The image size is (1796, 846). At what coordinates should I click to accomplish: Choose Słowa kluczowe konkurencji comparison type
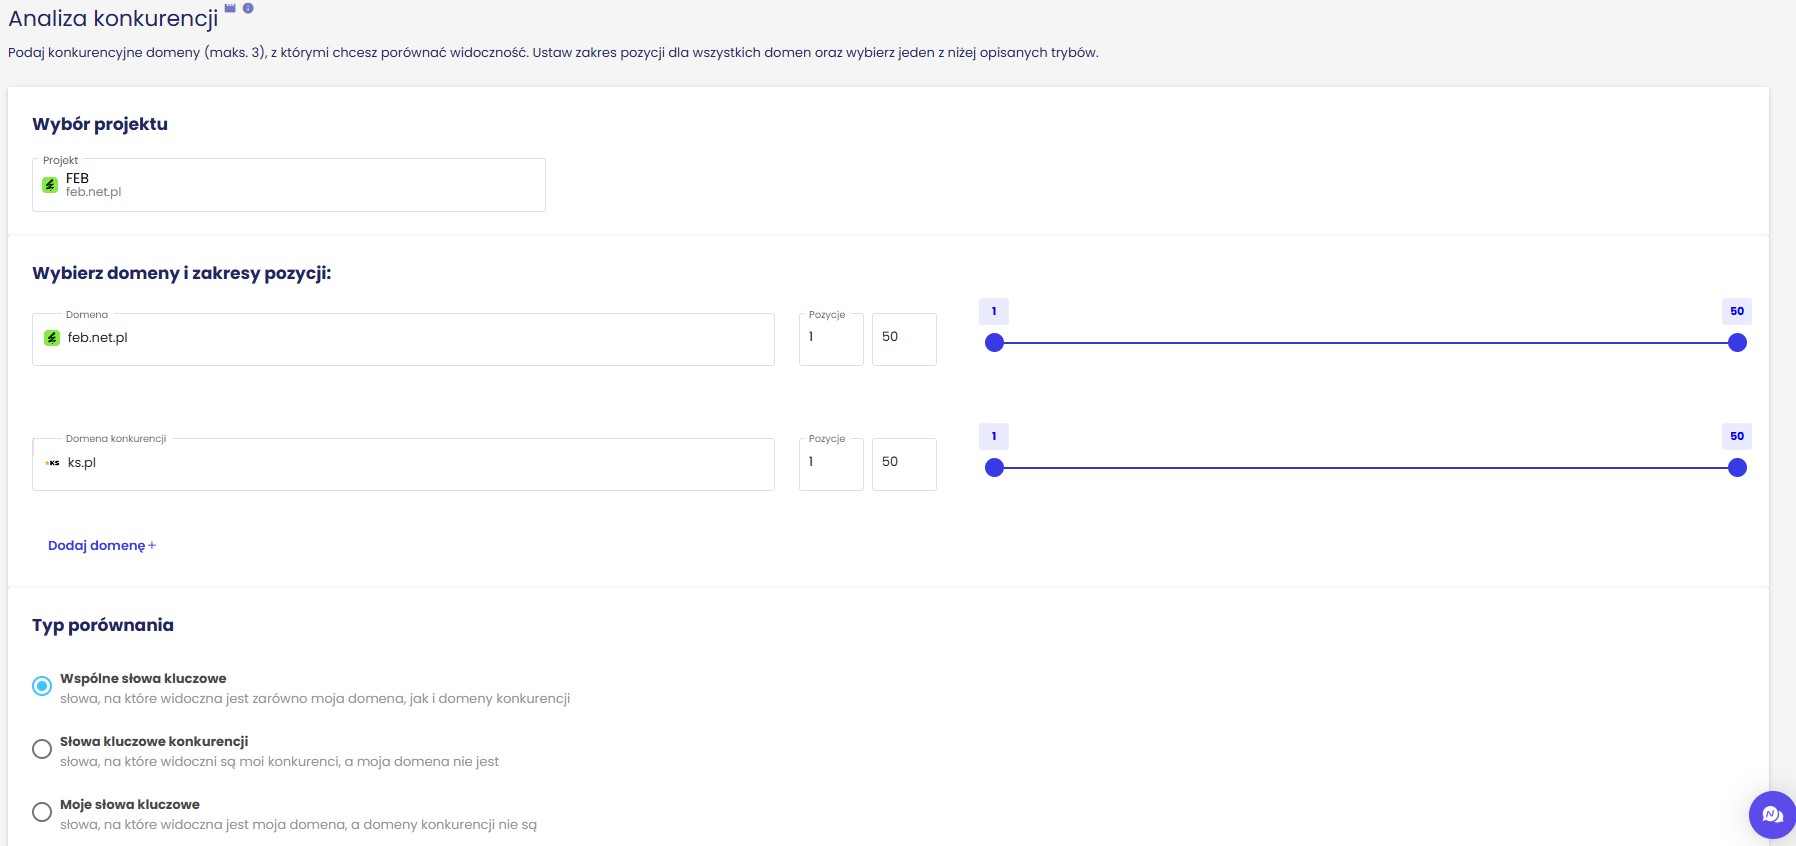[x=42, y=749]
